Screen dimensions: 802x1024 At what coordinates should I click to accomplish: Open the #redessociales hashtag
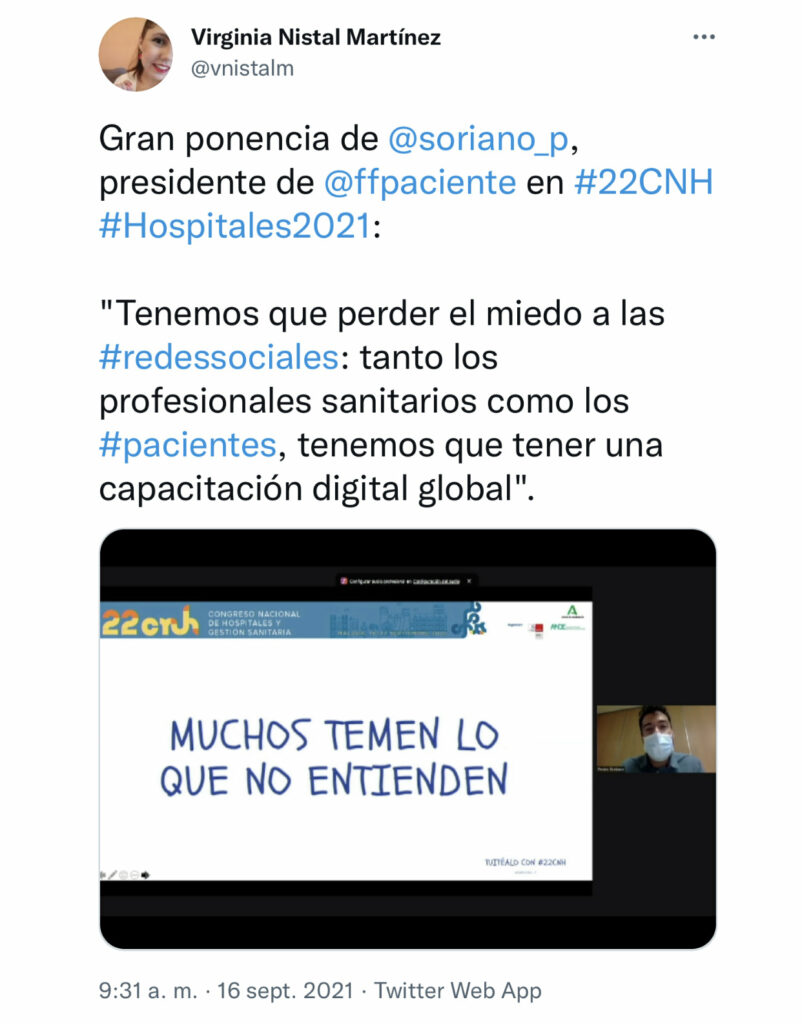click(219, 357)
